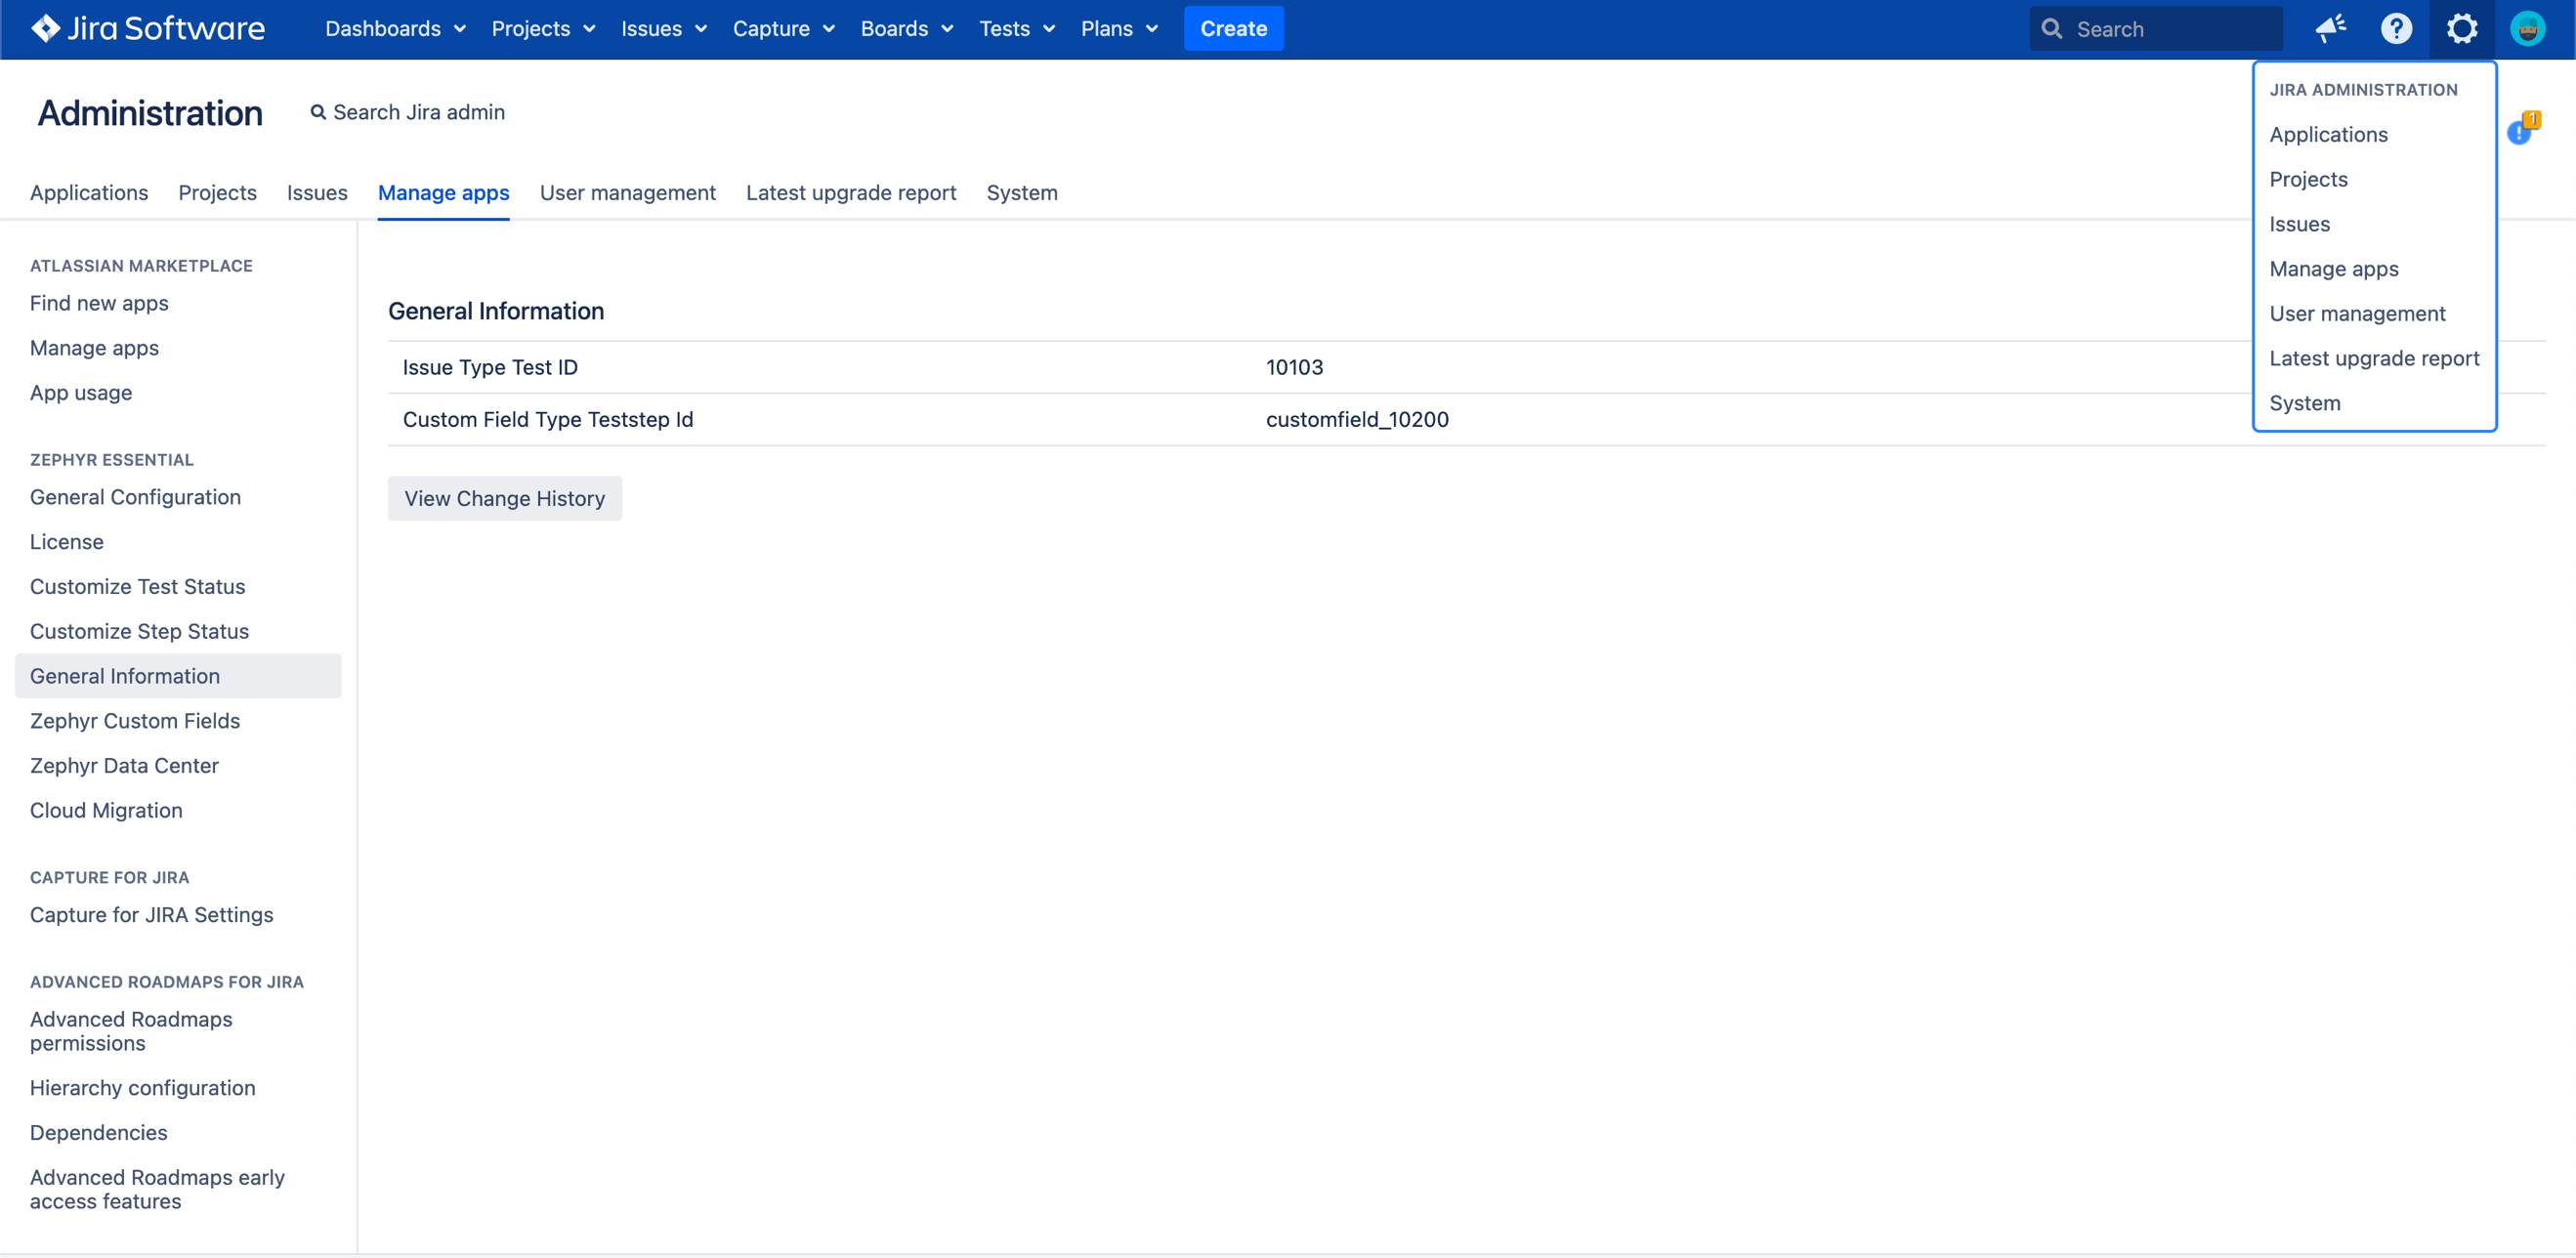Expand the Projects dropdown in top bar
This screenshot has height=1258, width=2576.
(x=542, y=29)
